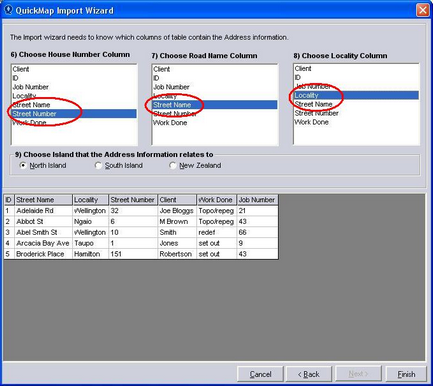
Task: Choose Job Number in House Number Column list
Action: pos(74,87)
